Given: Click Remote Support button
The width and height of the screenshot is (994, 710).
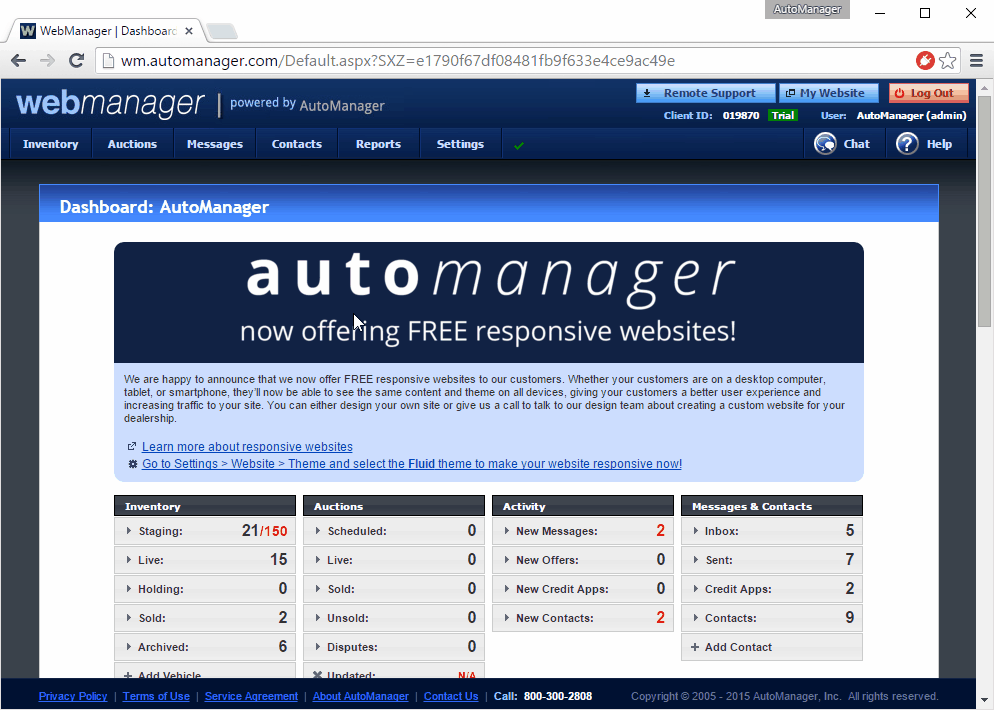Looking at the screenshot, I should click(x=706, y=93).
